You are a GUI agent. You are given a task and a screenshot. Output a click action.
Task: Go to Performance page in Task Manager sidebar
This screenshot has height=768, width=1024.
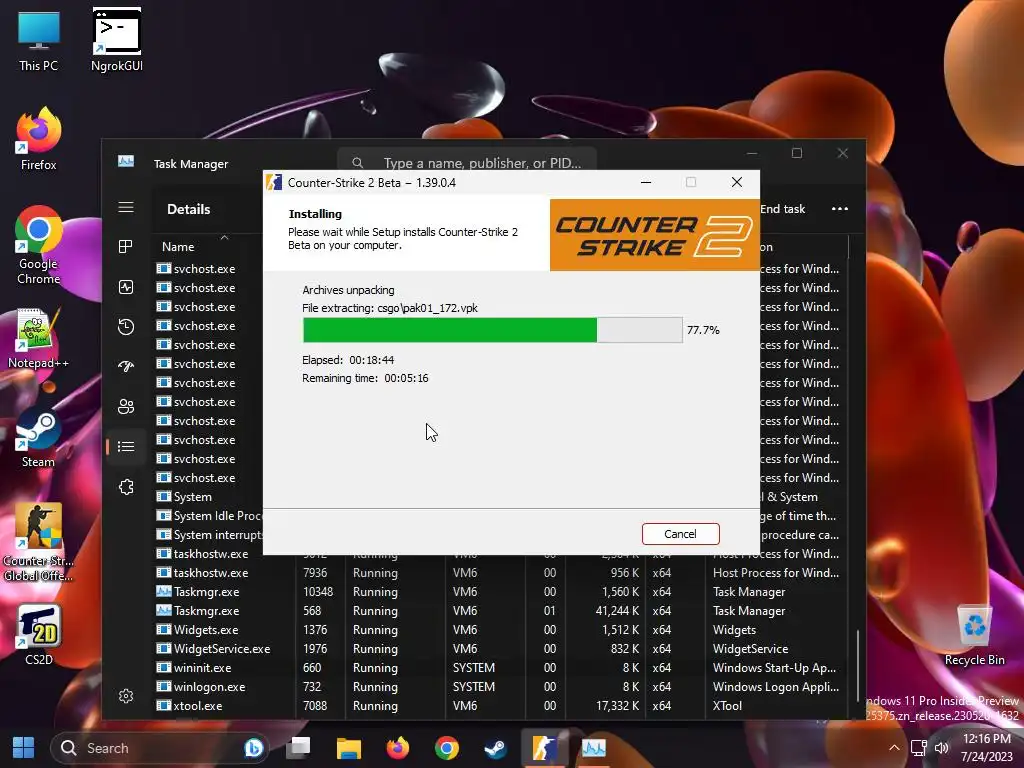[126, 287]
